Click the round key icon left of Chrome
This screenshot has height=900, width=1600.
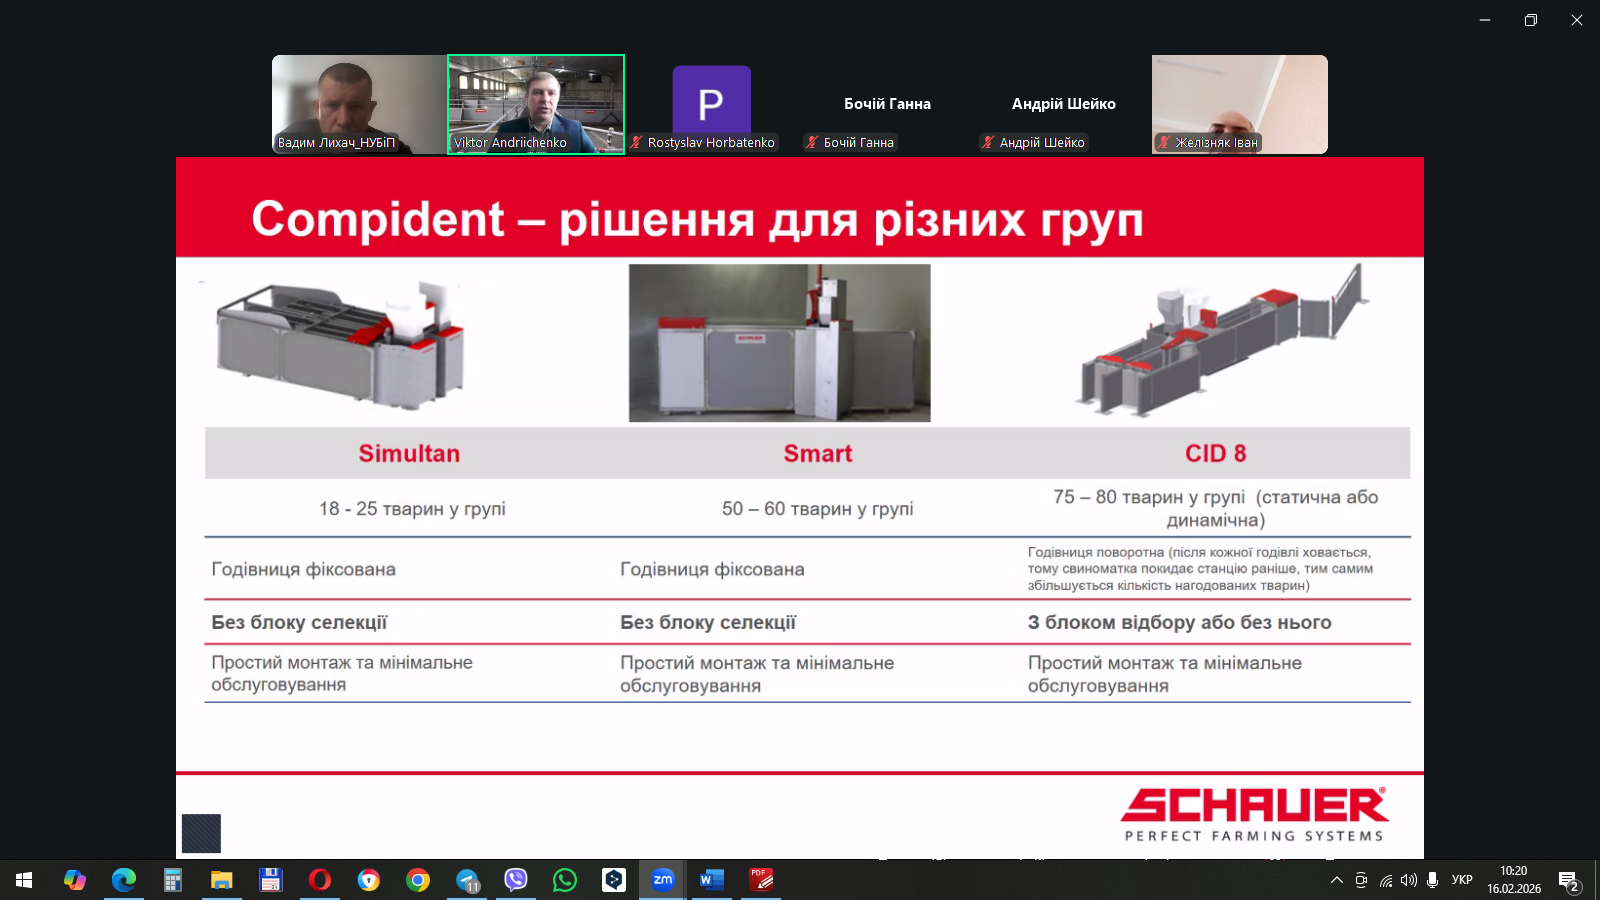tap(369, 880)
